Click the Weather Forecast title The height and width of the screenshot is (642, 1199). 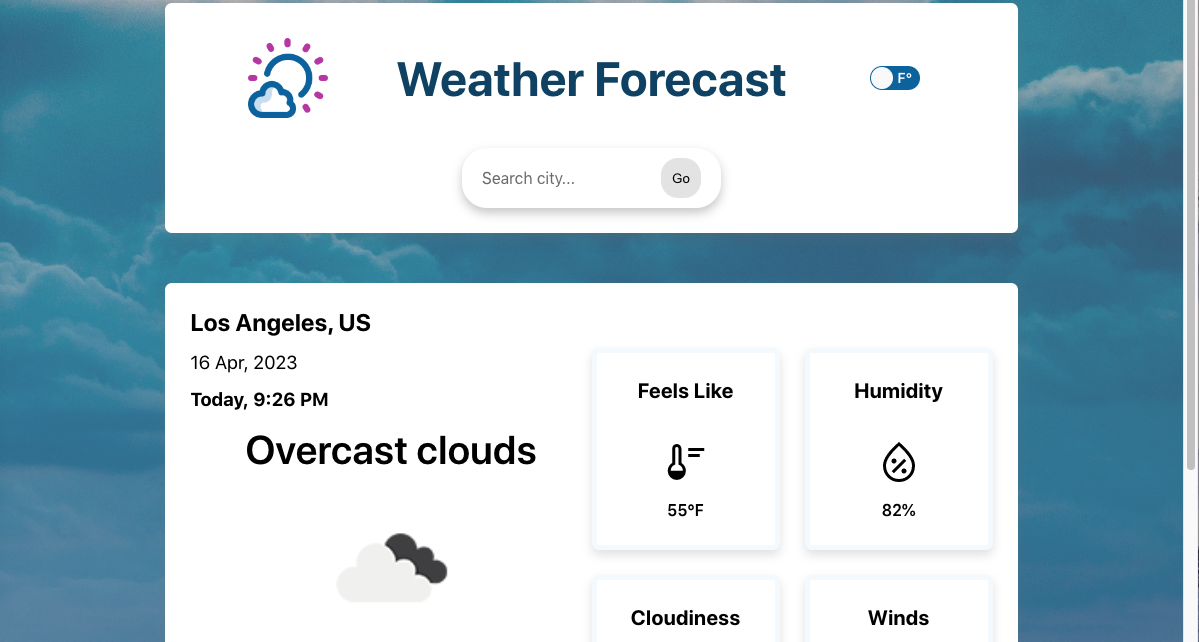[591, 79]
